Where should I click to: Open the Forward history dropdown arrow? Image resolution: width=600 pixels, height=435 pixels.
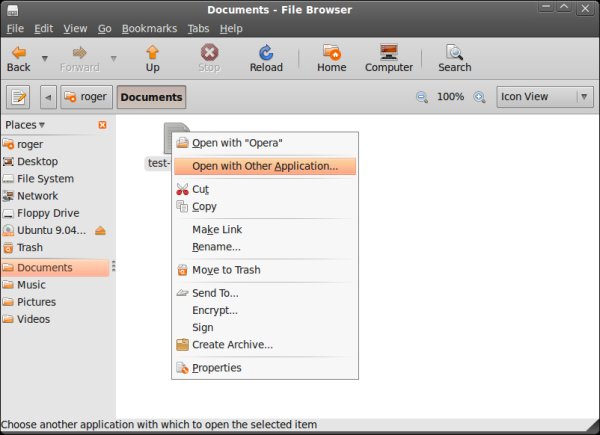[114, 59]
